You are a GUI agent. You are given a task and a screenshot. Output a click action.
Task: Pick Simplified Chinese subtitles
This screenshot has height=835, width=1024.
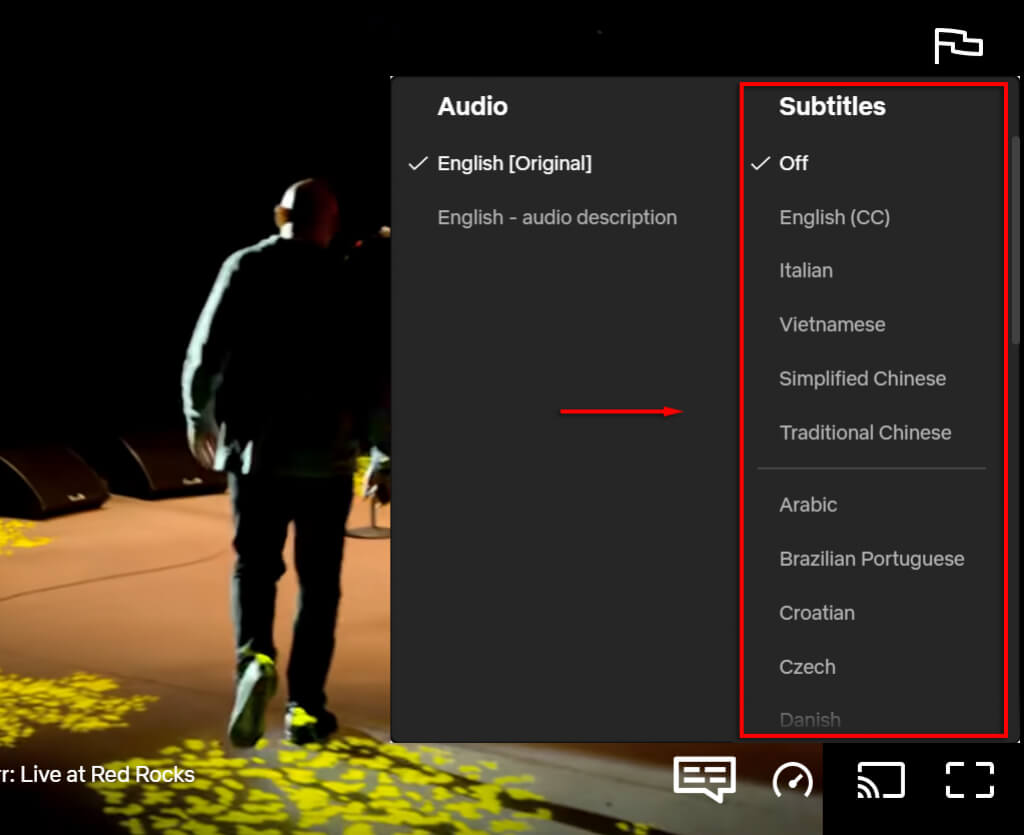(862, 379)
